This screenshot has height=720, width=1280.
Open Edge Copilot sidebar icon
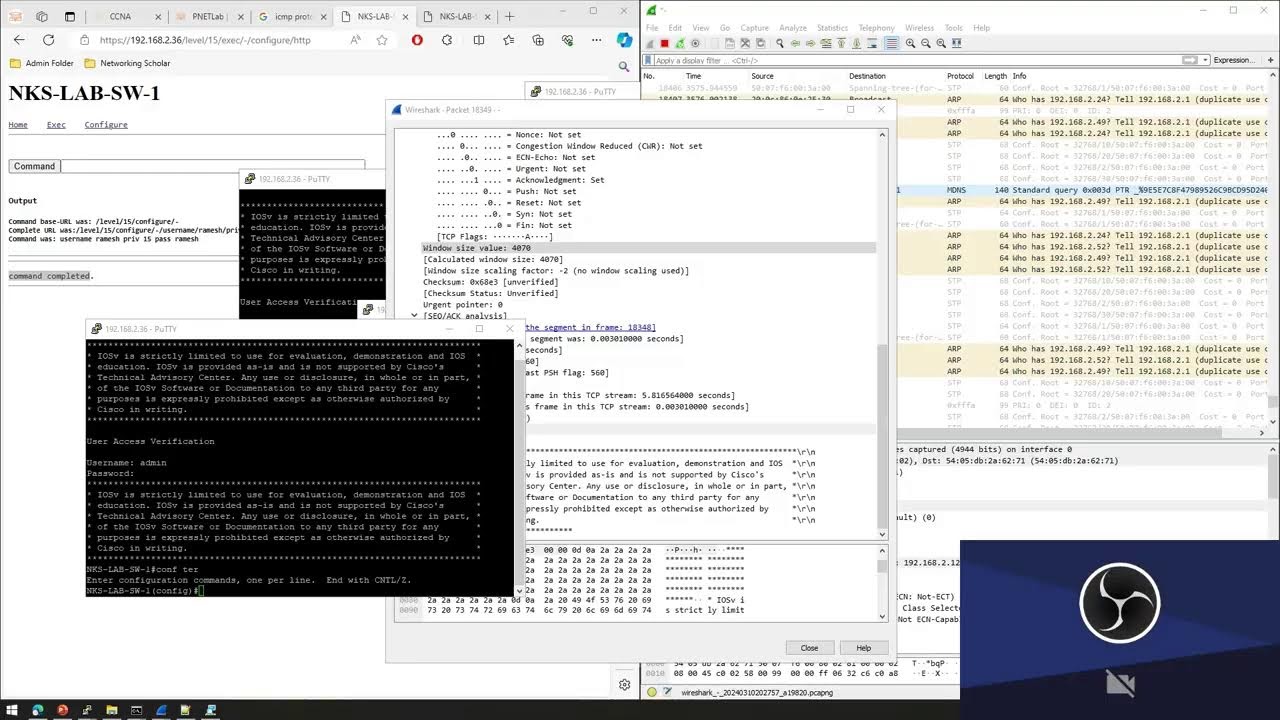click(x=624, y=40)
